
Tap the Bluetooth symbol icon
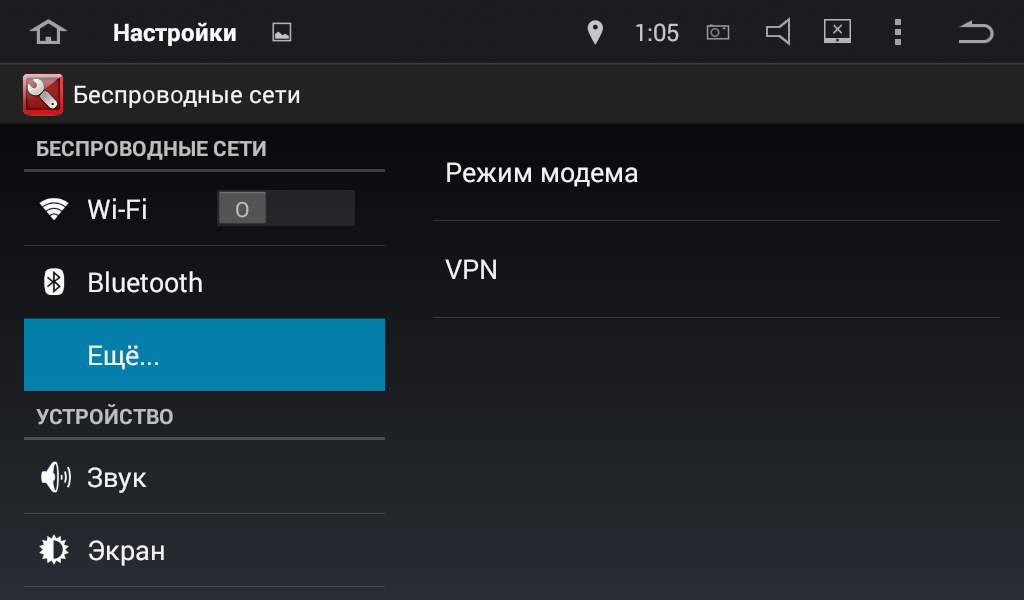(54, 282)
